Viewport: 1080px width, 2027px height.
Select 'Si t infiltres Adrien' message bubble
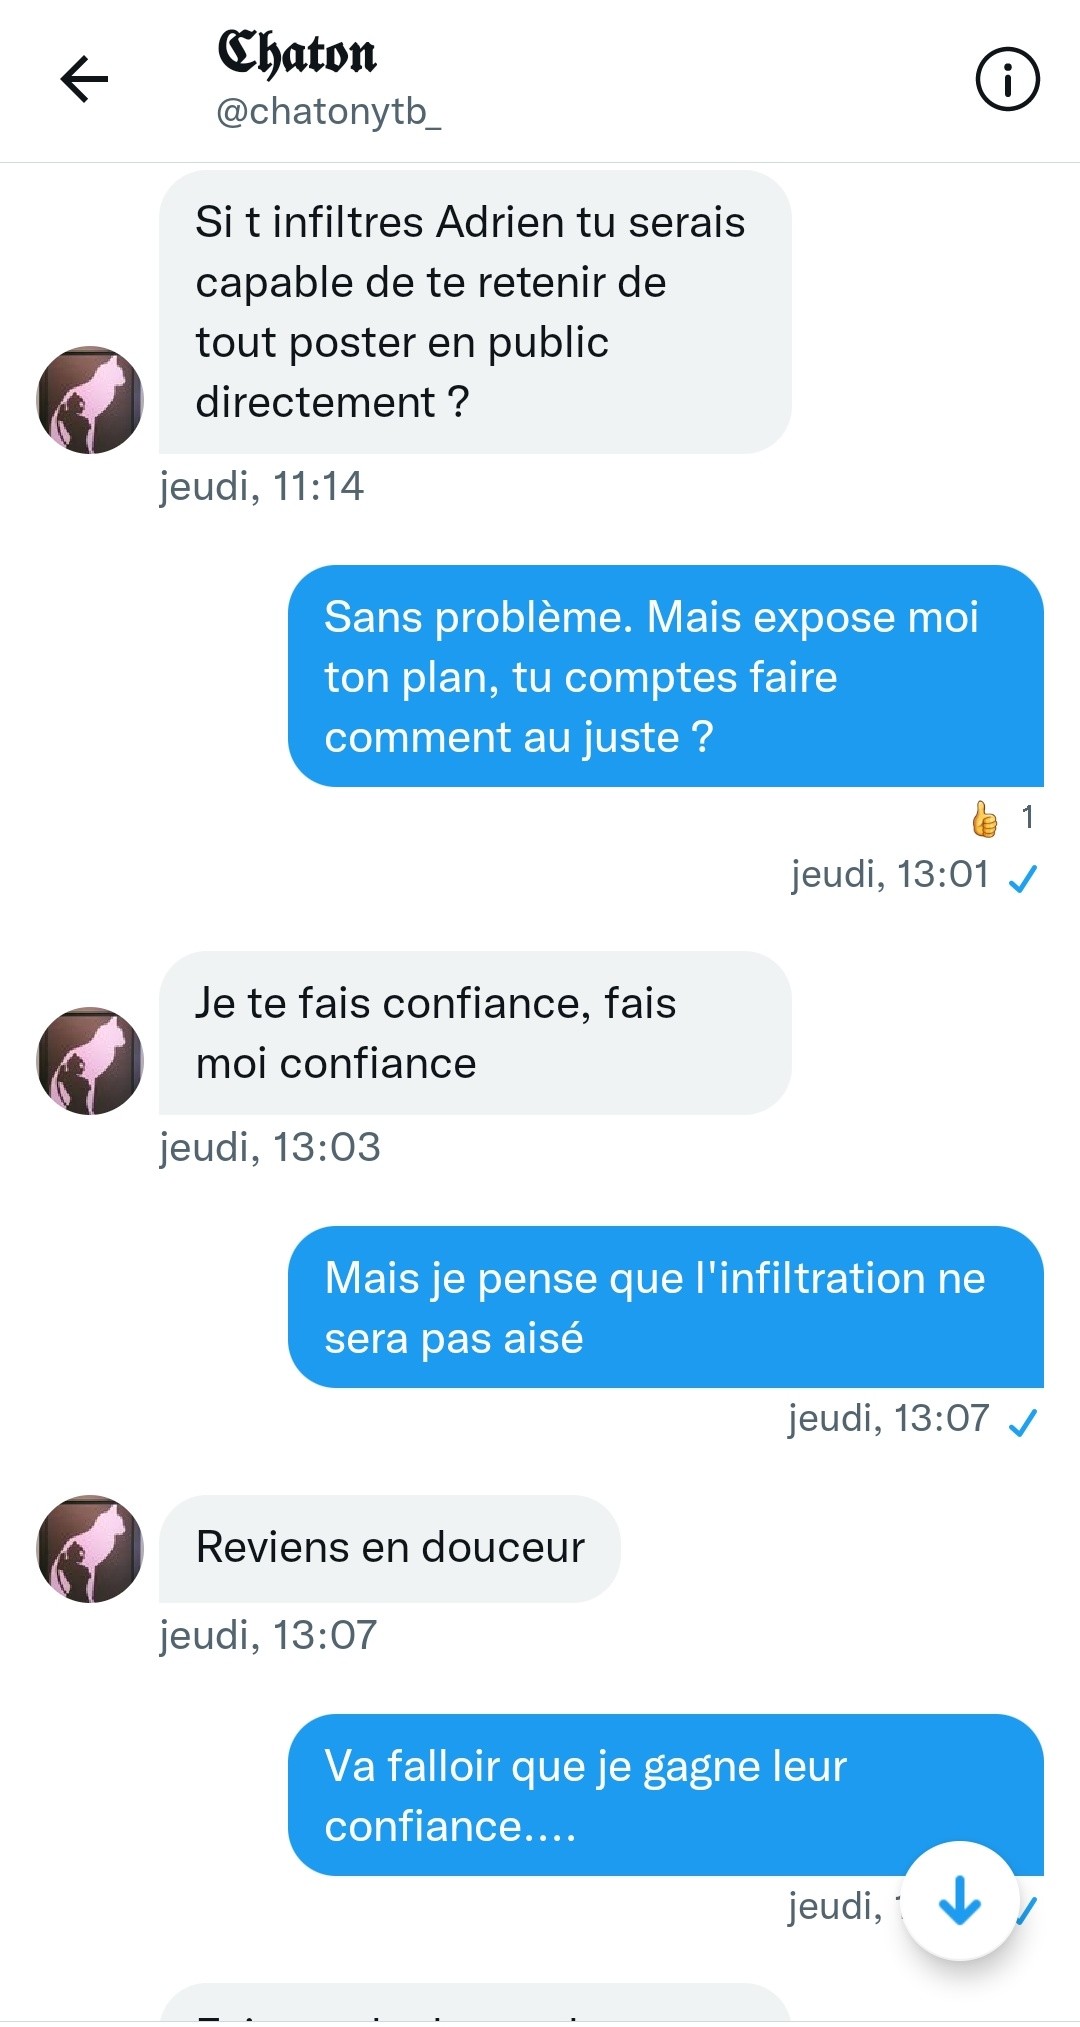click(x=475, y=312)
